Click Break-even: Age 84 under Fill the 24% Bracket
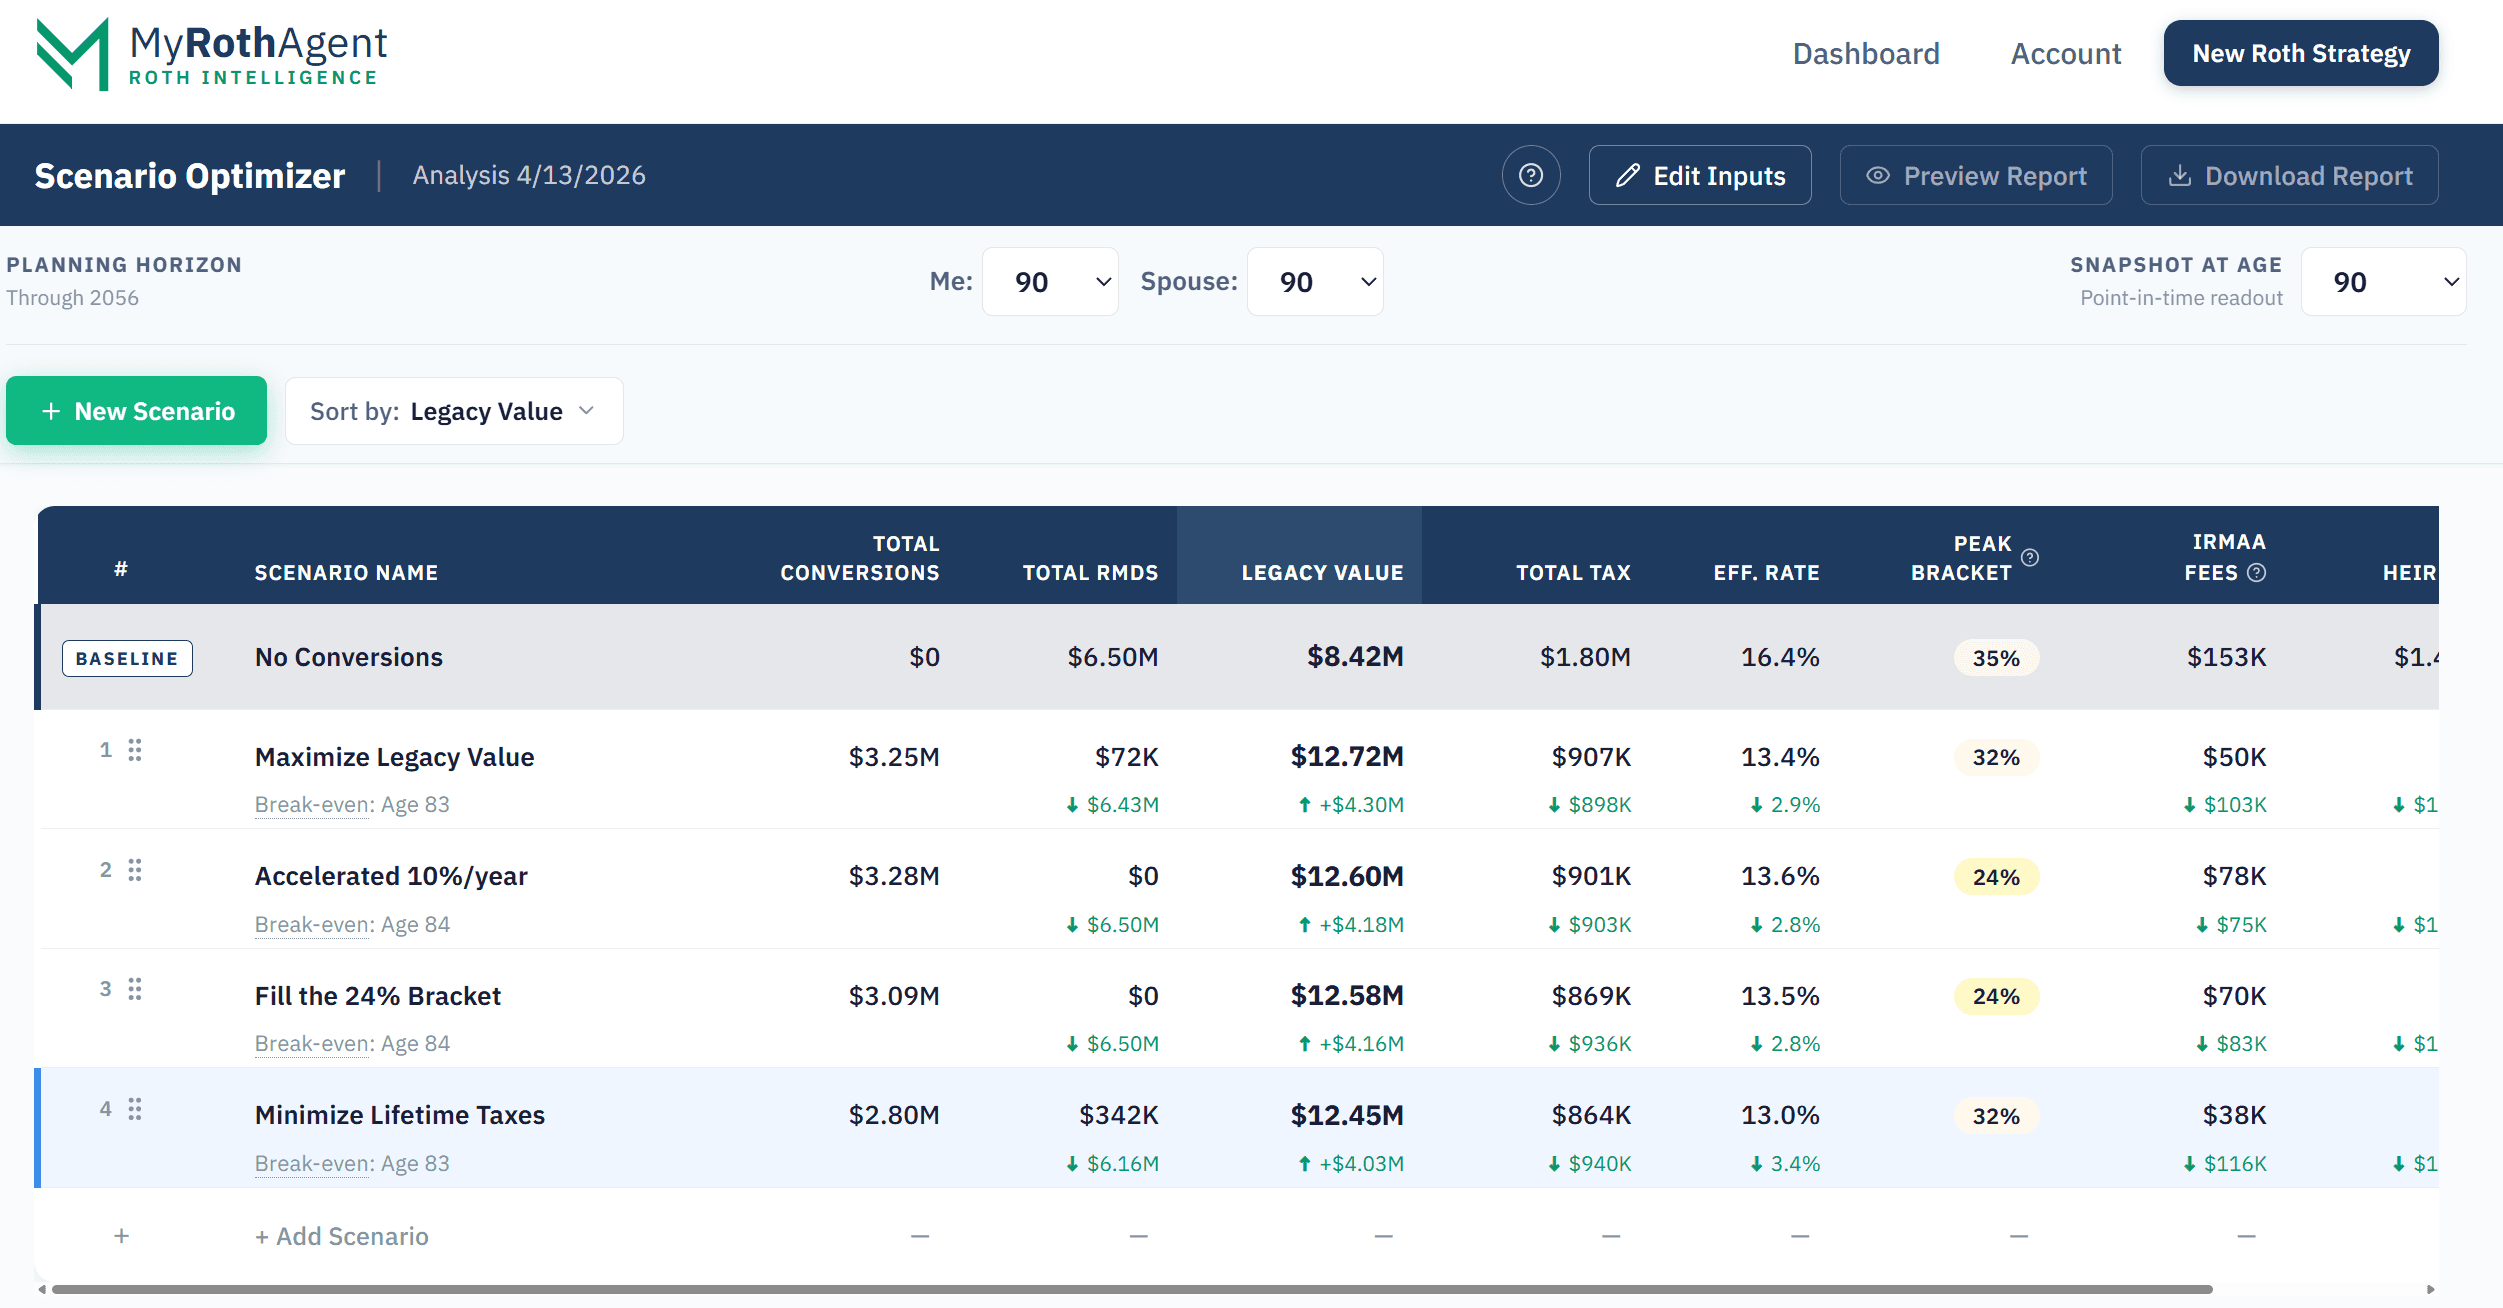 click(x=352, y=1043)
